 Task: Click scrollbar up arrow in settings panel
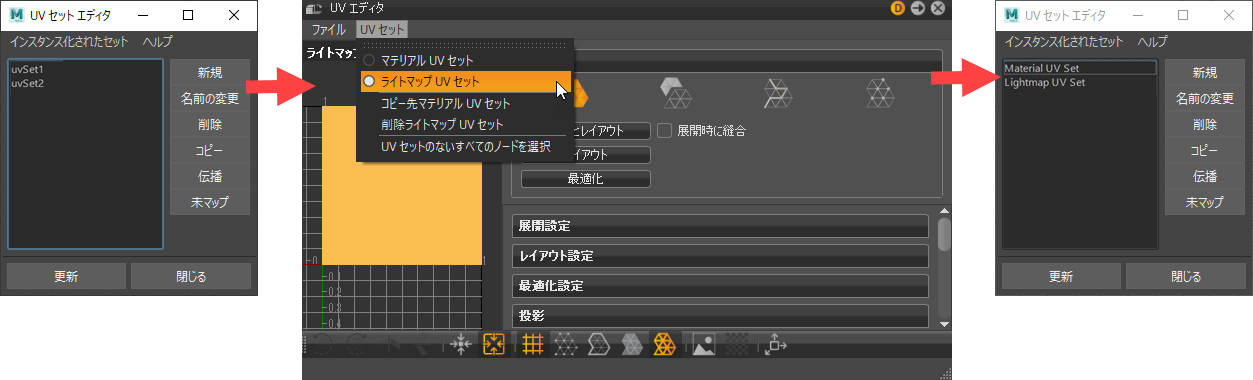[944, 211]
